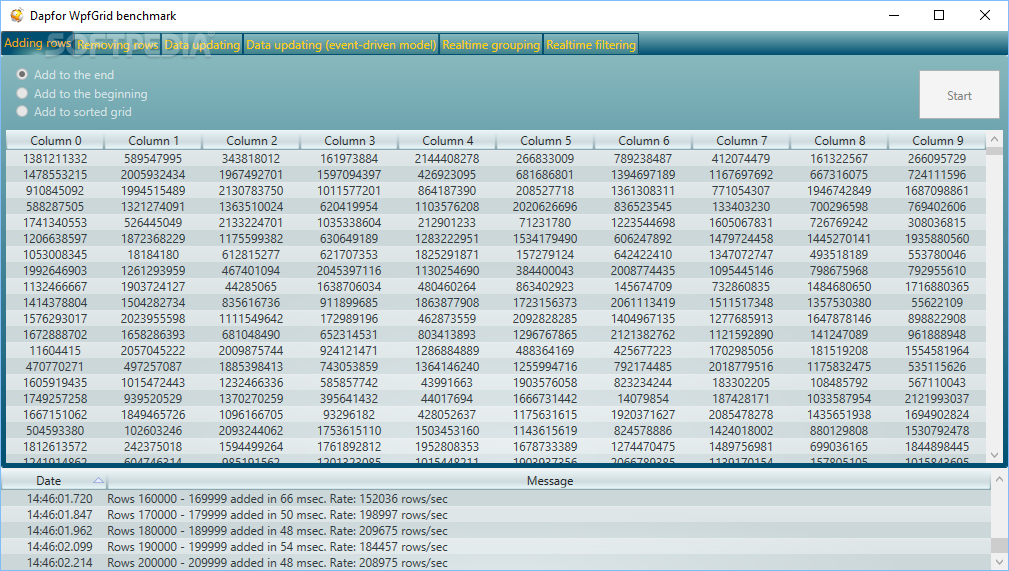The image size is (1009, 571).
Task: Select cell 567110043 in Column 9
Action: click(938, 382)
